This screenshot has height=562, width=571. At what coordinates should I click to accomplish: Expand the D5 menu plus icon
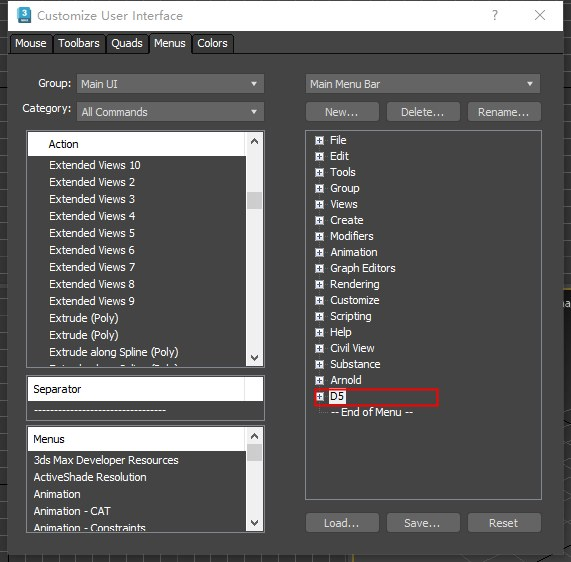coord(319,396)
